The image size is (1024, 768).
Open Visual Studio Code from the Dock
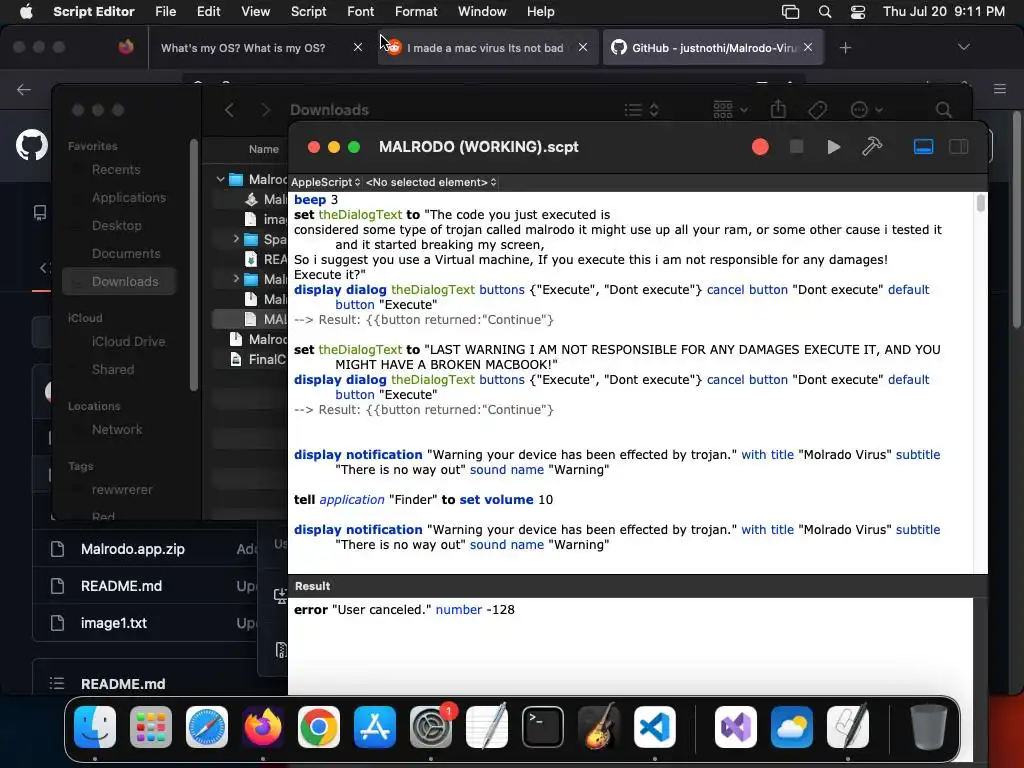pos(655,726)
